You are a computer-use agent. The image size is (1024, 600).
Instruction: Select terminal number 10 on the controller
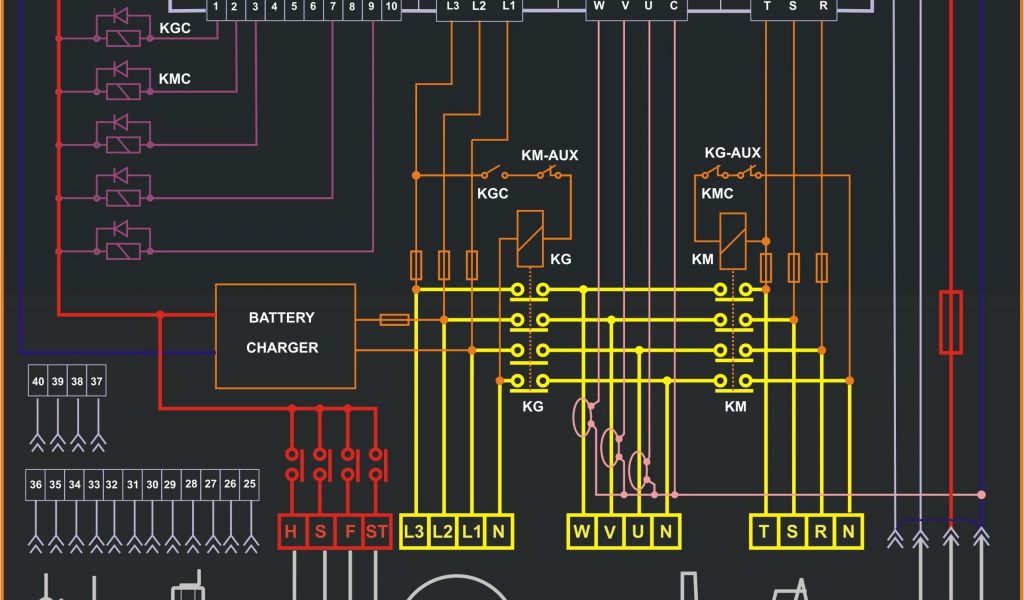(x=390, y=7)
